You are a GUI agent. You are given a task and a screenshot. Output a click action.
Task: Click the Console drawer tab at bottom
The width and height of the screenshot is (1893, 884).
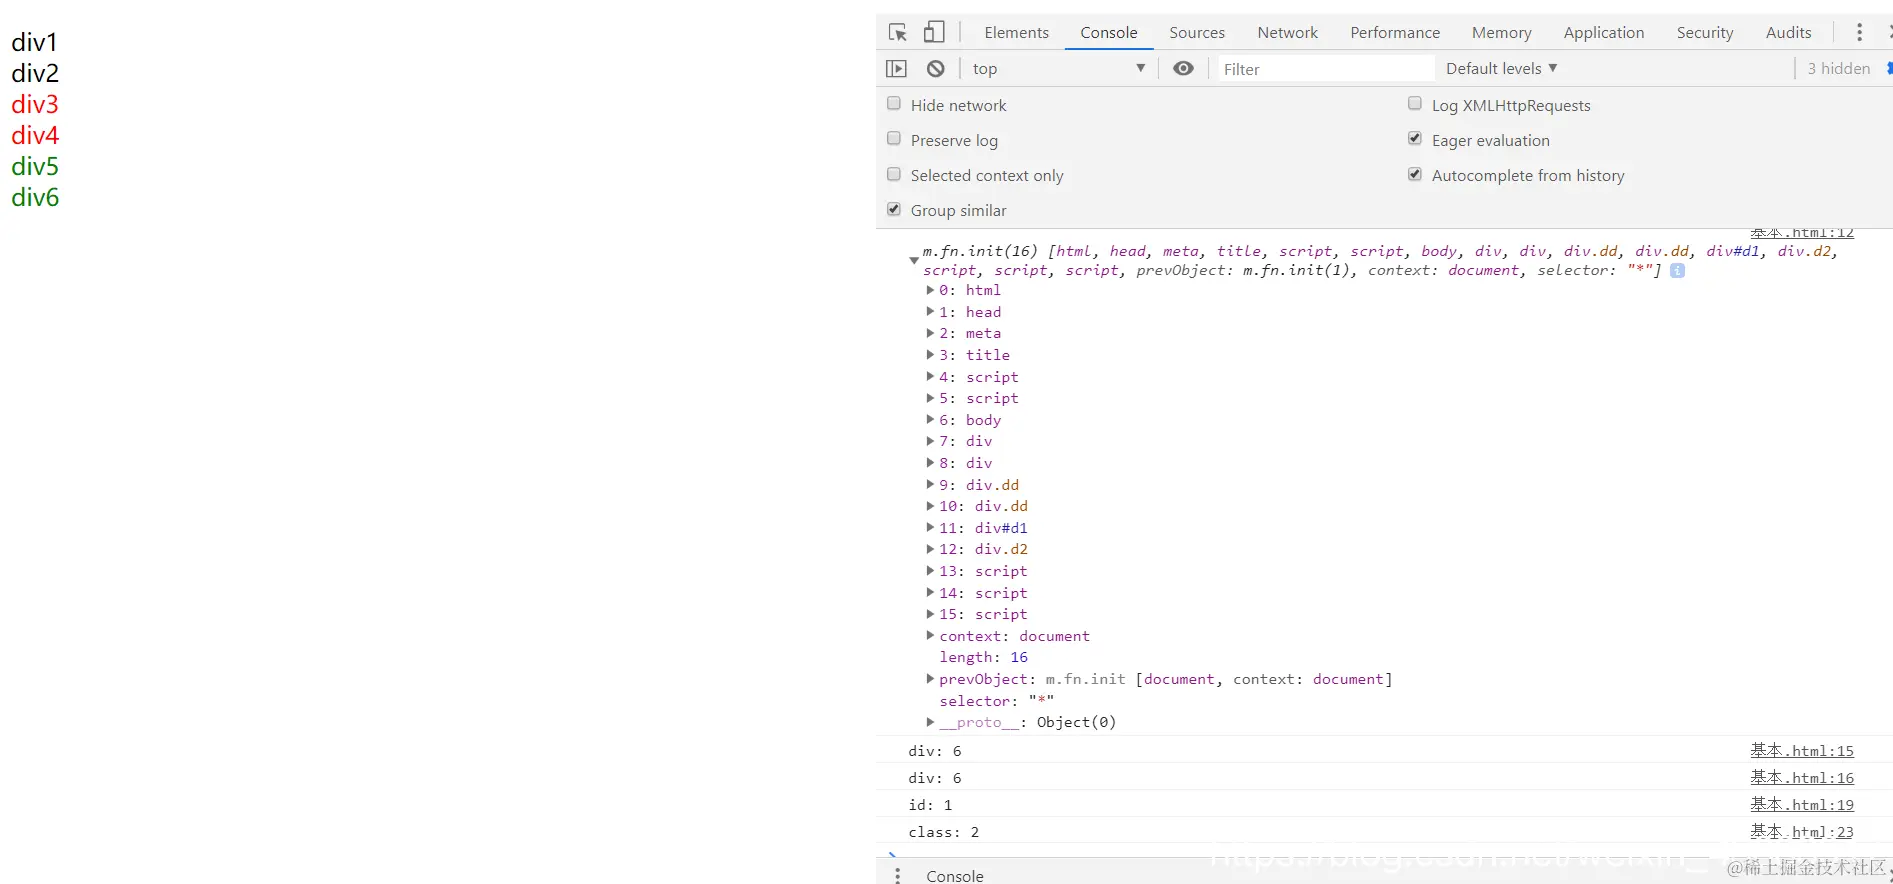955,875
